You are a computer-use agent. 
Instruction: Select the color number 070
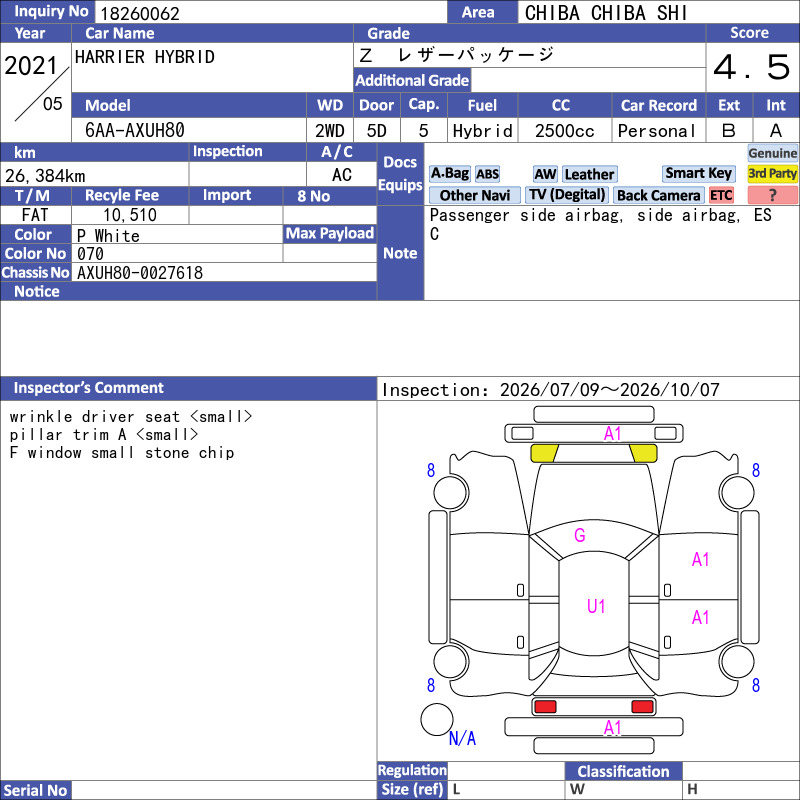click(x=90, y=254)
